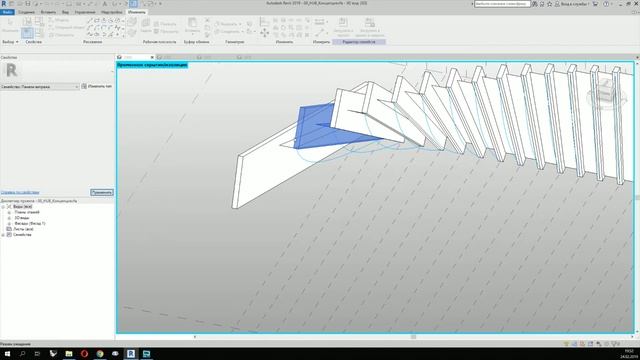Click the text tool A icon in quick access toolbar
The image size is (640, 360).
[104, 4]
